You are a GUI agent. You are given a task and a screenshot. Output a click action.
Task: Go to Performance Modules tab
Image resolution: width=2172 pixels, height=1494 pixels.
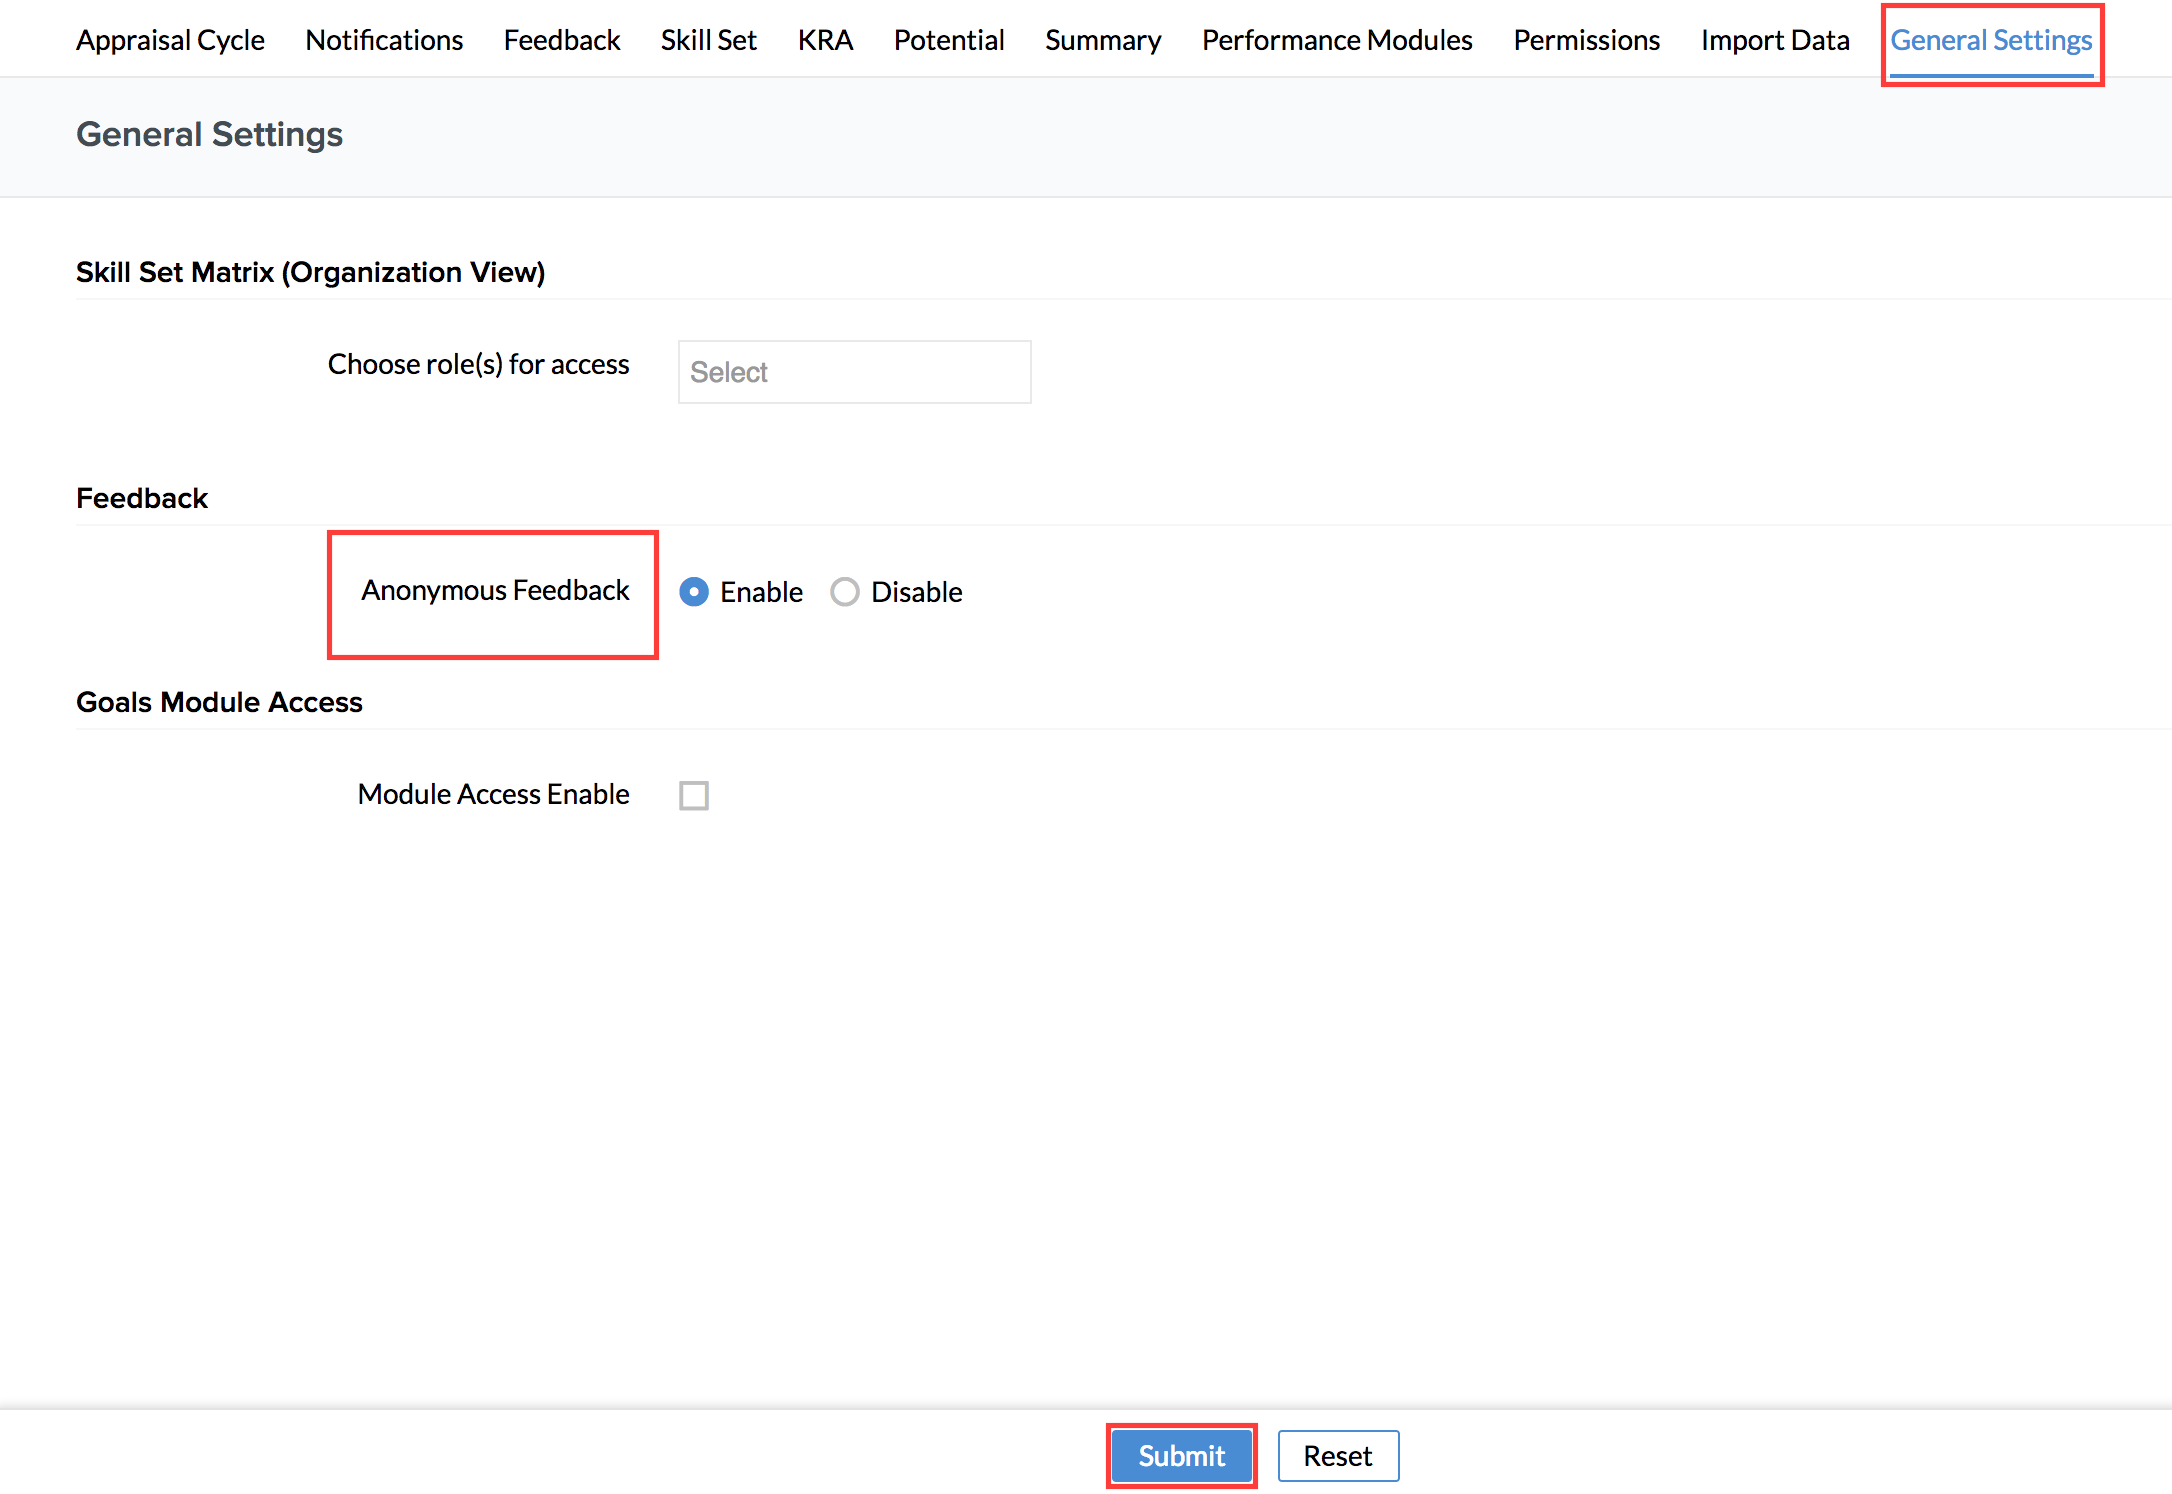click(1337, 40)
